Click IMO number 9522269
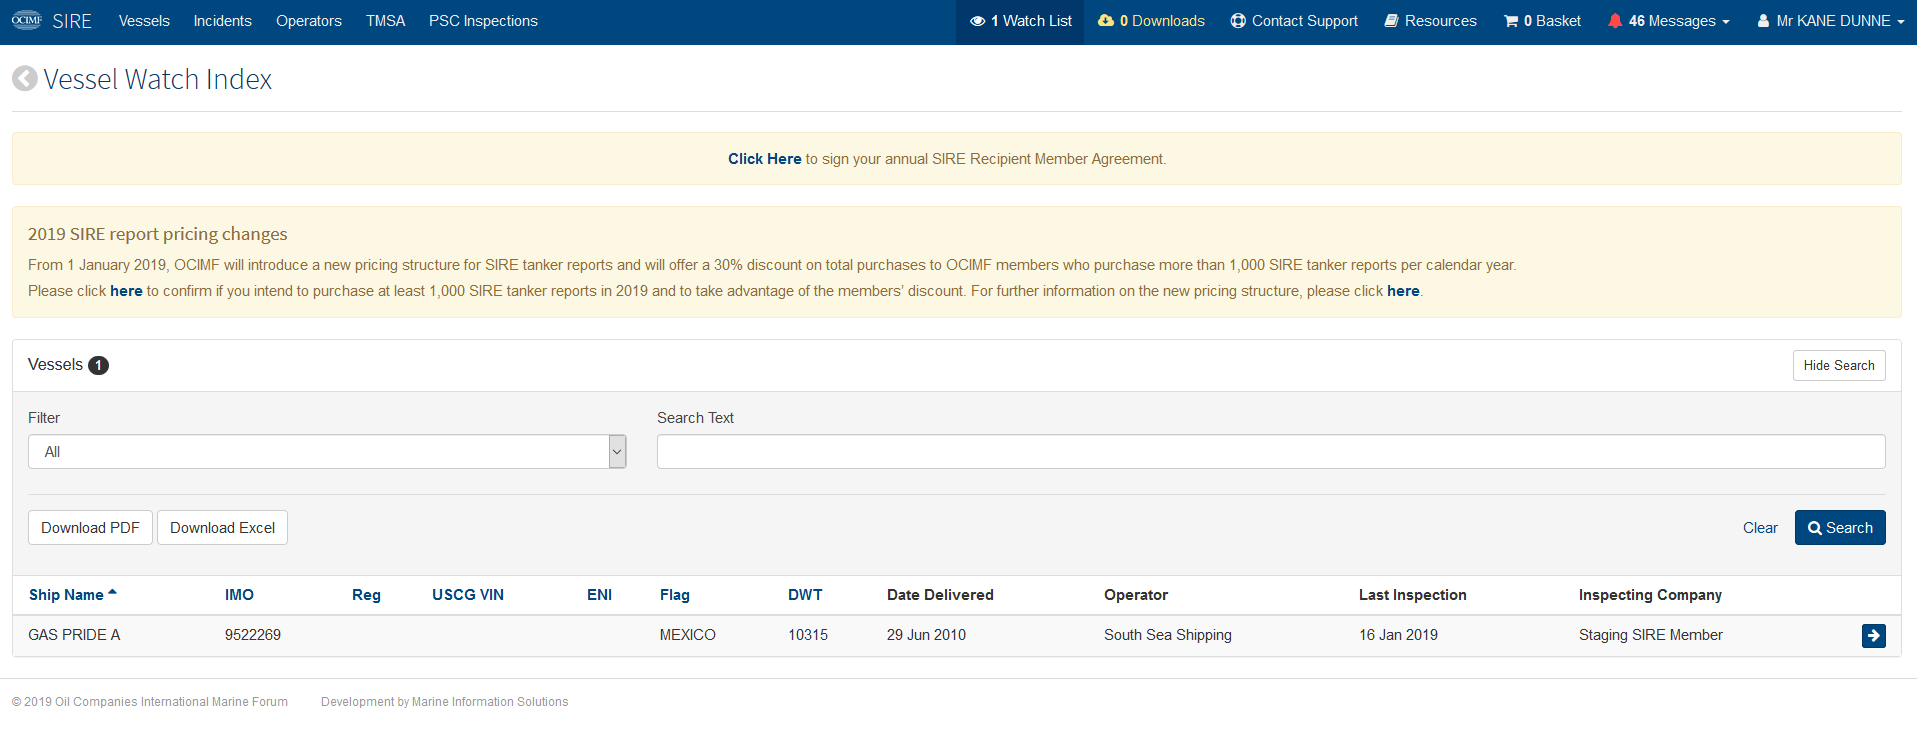Image resolution: width=1917 pixels, height=737 pixels. tap(253, 635)
